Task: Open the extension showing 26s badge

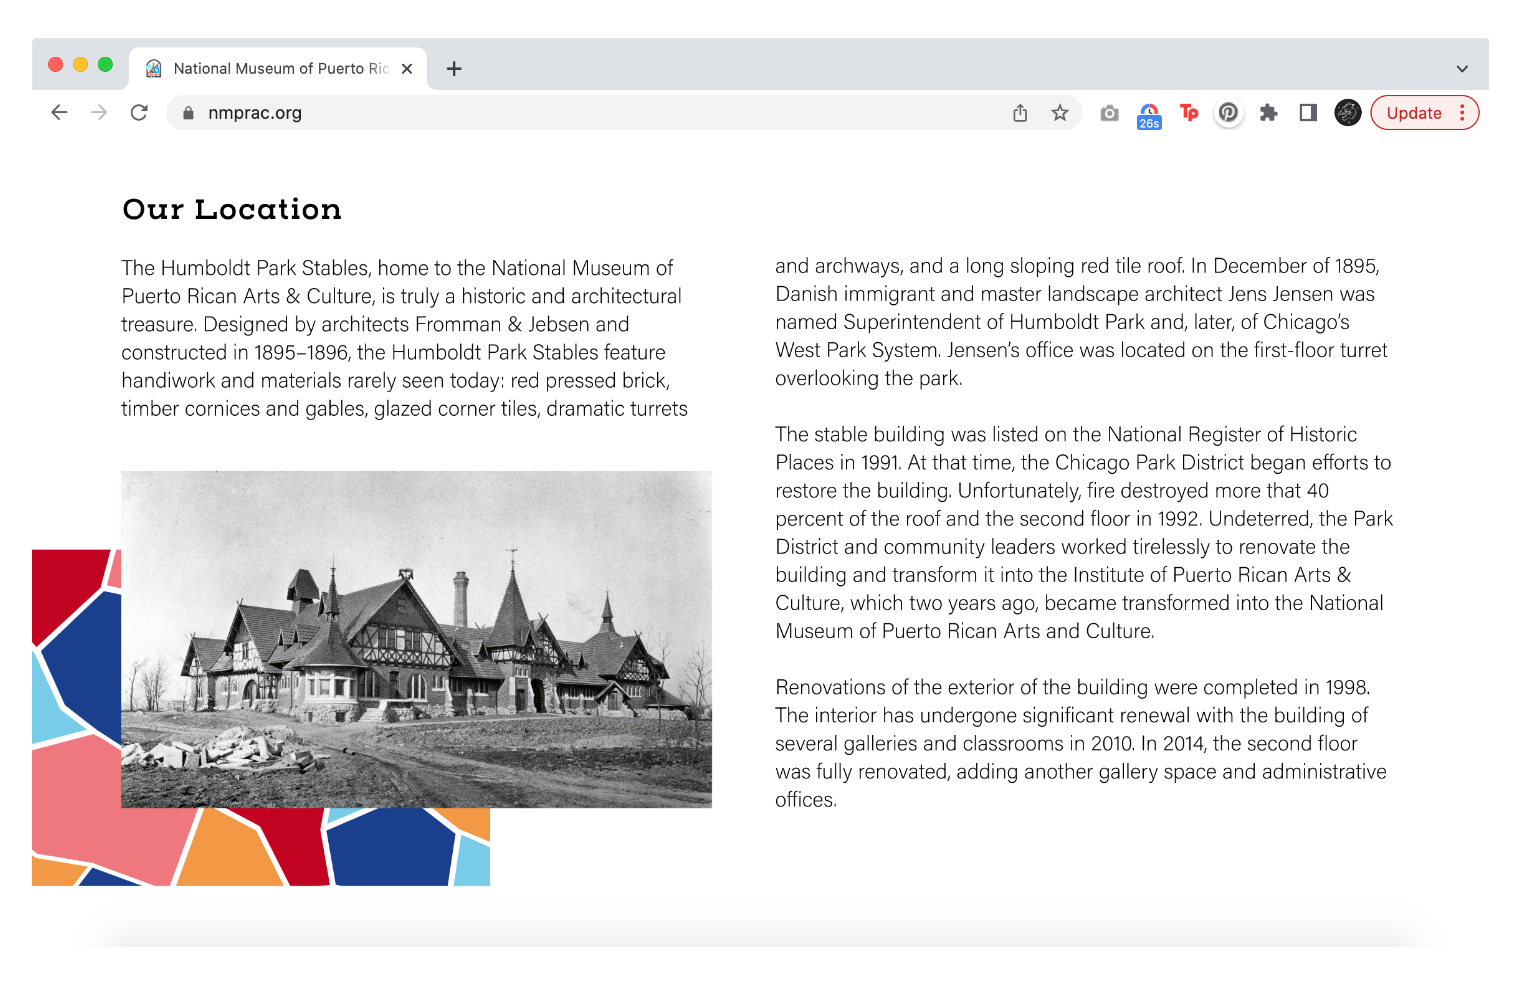Action: click(1149, 116)
